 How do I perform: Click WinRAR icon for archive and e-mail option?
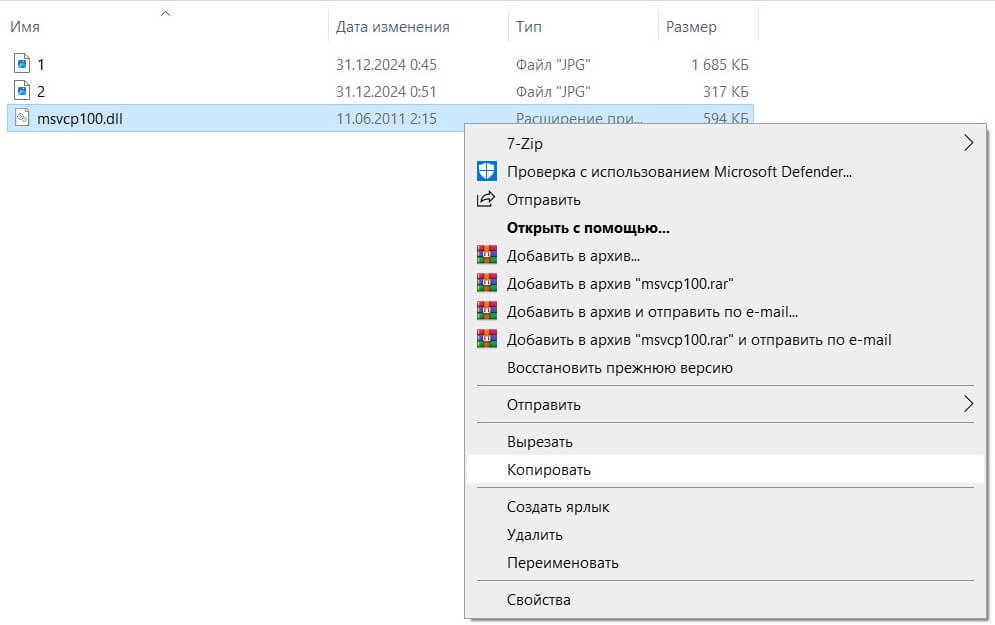pos(486,311)
